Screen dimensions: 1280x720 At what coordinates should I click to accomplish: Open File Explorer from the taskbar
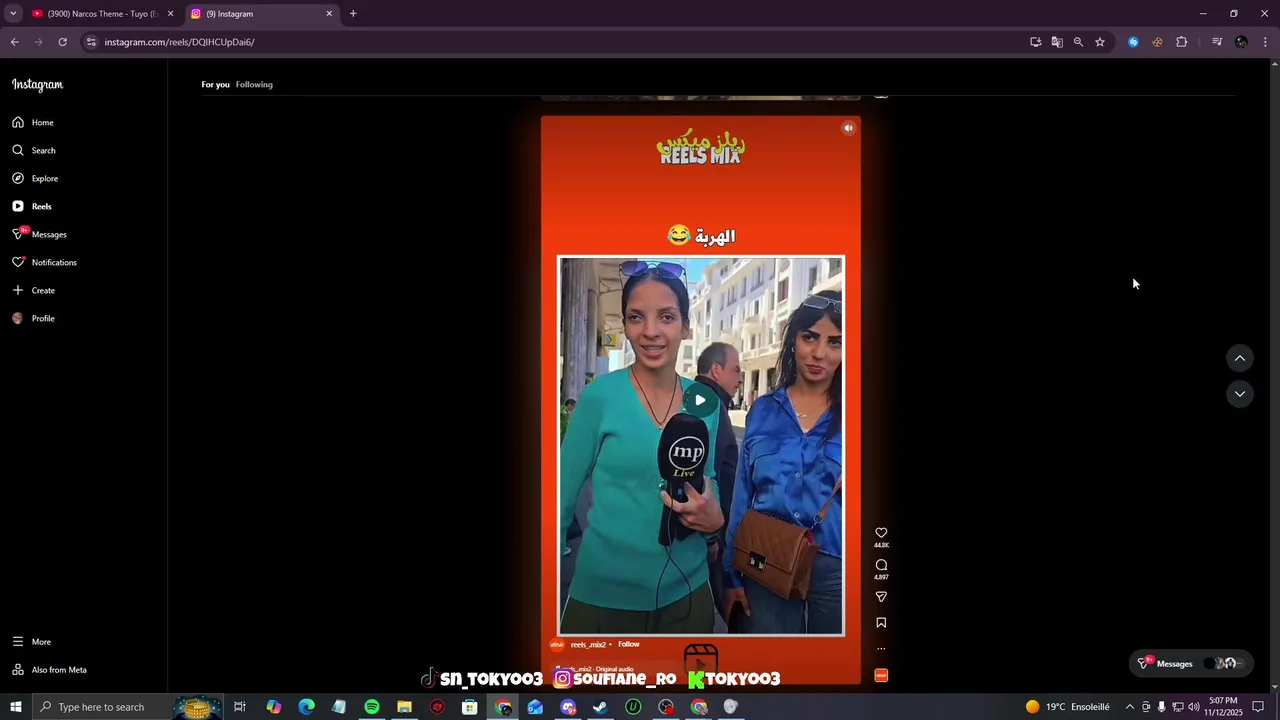coord(404,707)
